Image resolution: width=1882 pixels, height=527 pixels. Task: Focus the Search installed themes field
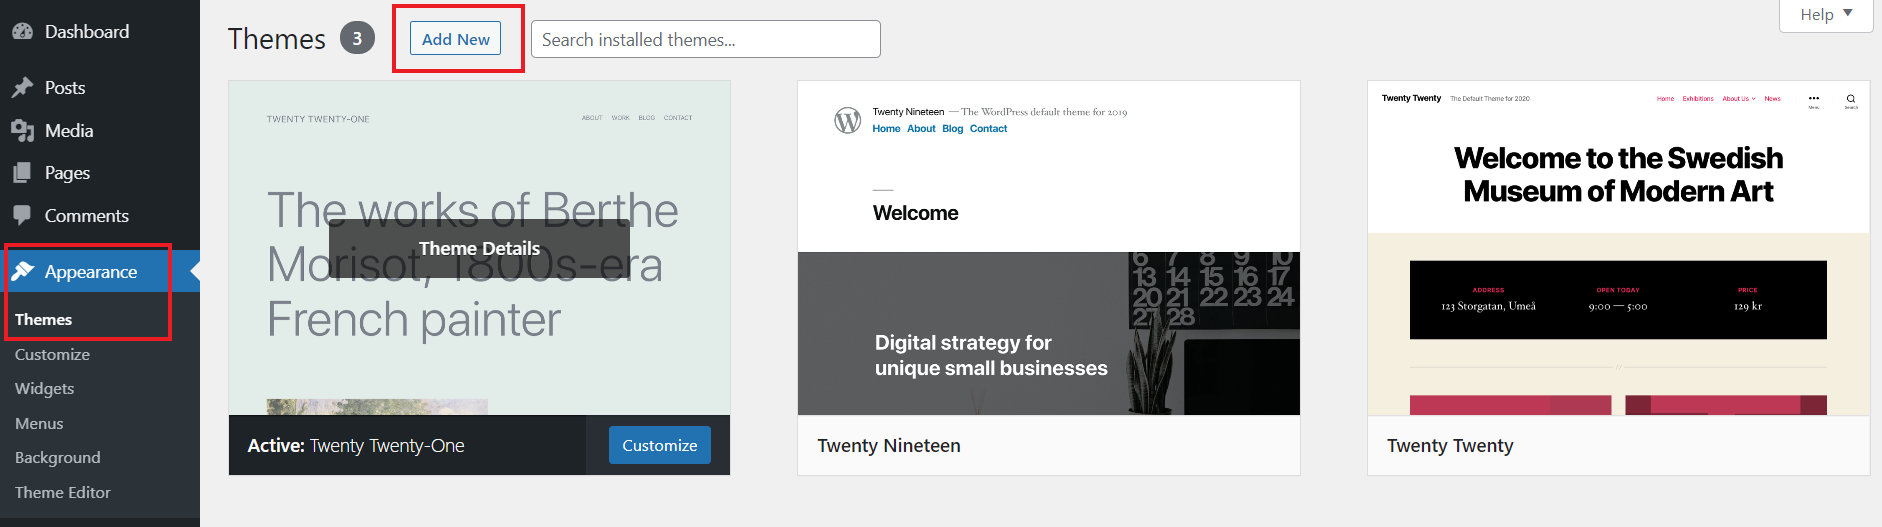[705, 40]
